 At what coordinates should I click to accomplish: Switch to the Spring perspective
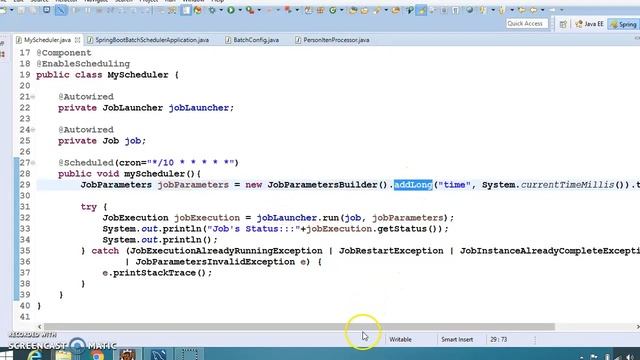point(624,24)
